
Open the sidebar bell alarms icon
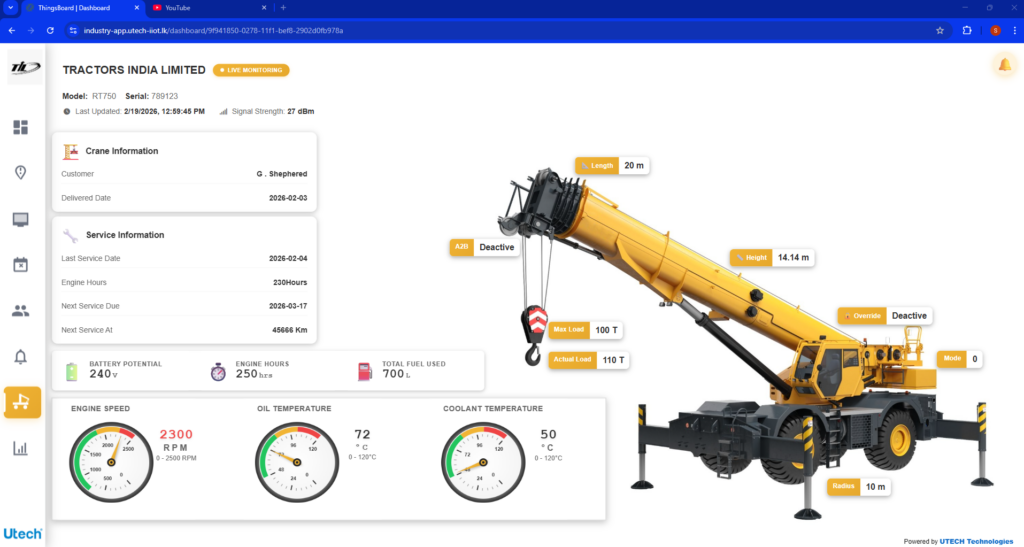[x=21, y=356]
